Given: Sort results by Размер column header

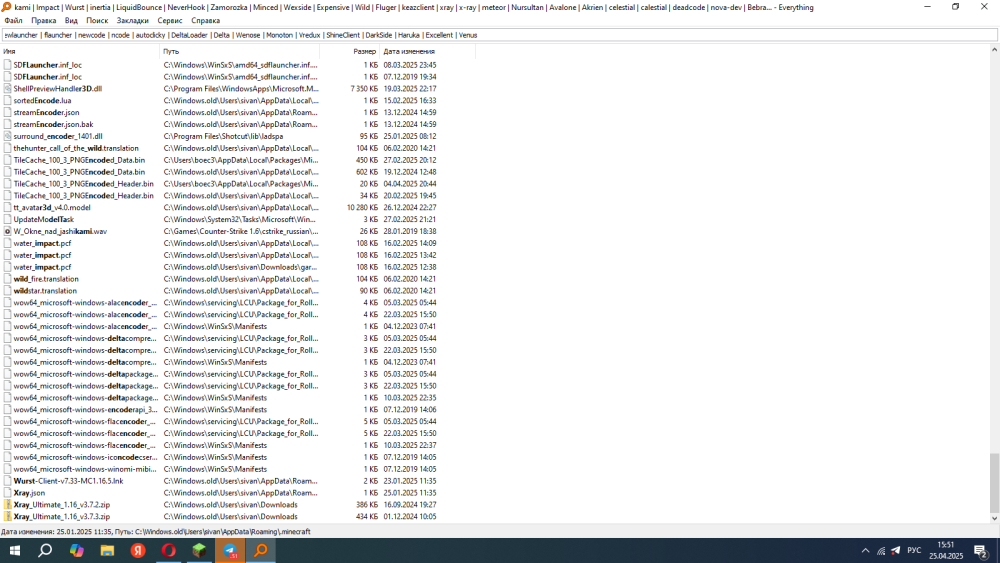Looking at the screenshot, I should click(349, 51).
